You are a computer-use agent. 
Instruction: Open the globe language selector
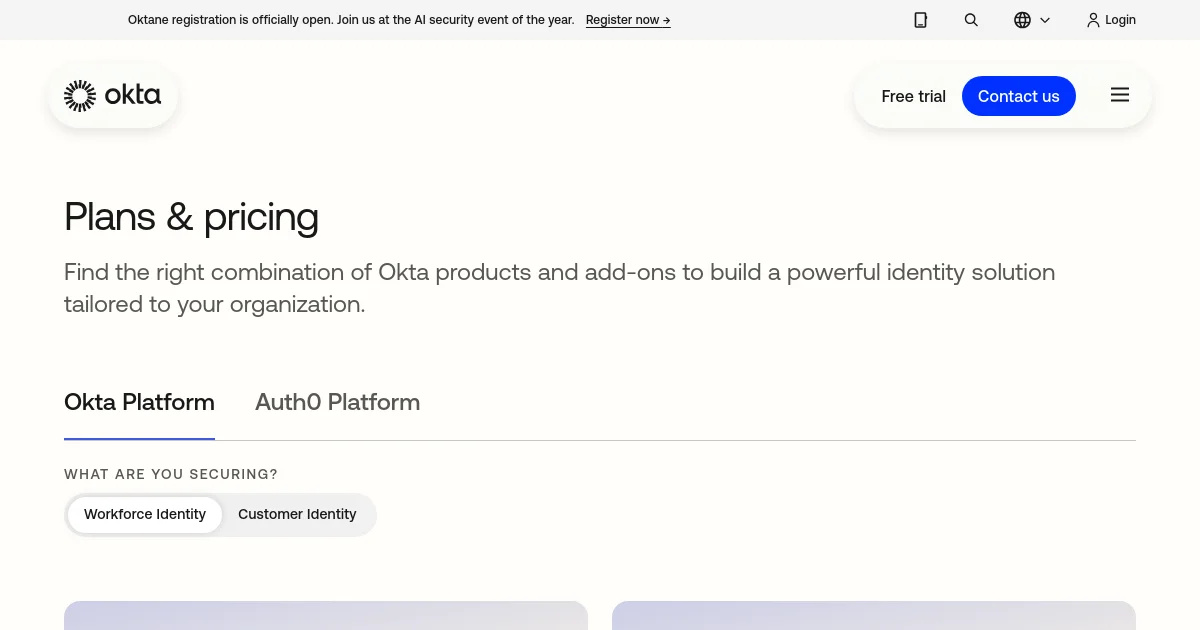[x=1032, y=20]
